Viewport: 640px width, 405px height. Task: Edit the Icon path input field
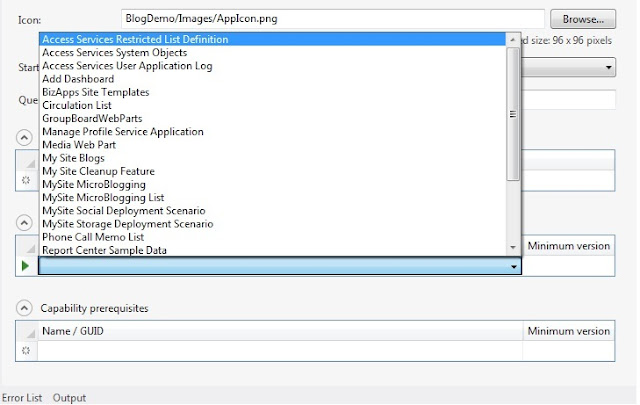point(333,19)
